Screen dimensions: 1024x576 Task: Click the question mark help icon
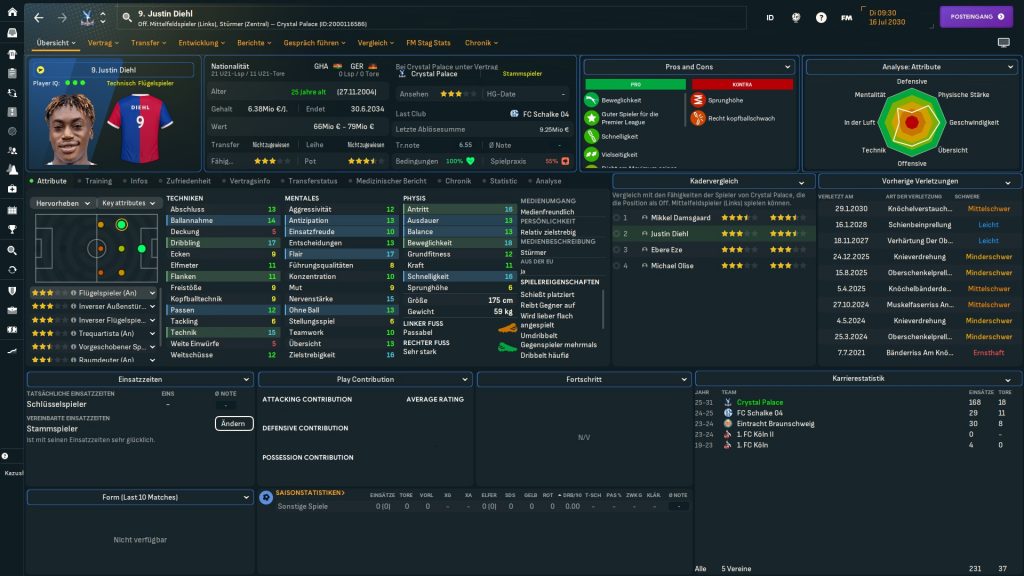821,17
